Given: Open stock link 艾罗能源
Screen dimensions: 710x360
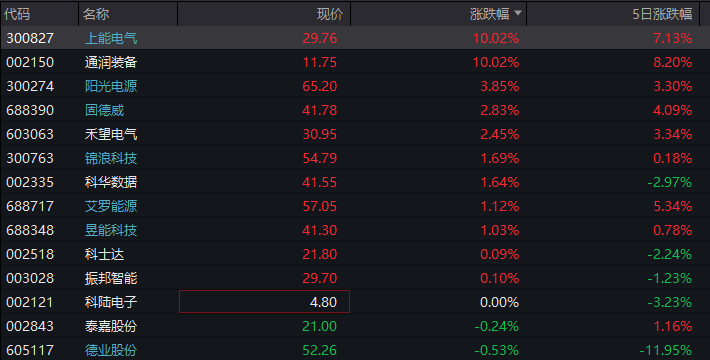Looking at the screenshot, I should pos(111,206).
